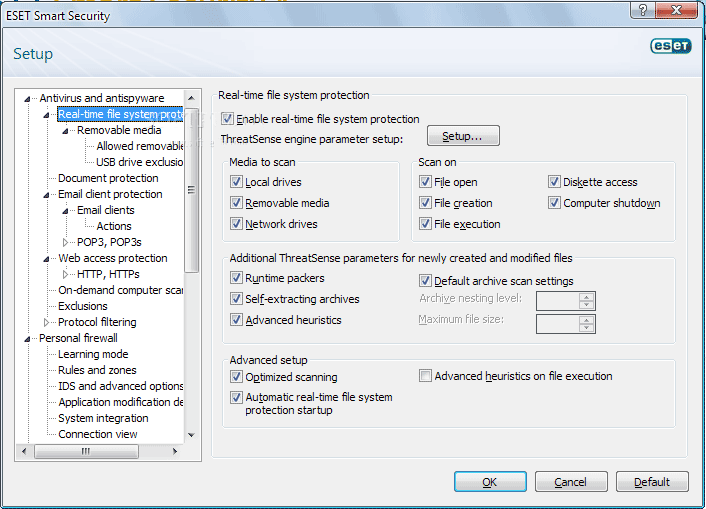This screenshot has width=706, height=509.
Task: Toggle Network drives checkbox
Action: (236, 223)
